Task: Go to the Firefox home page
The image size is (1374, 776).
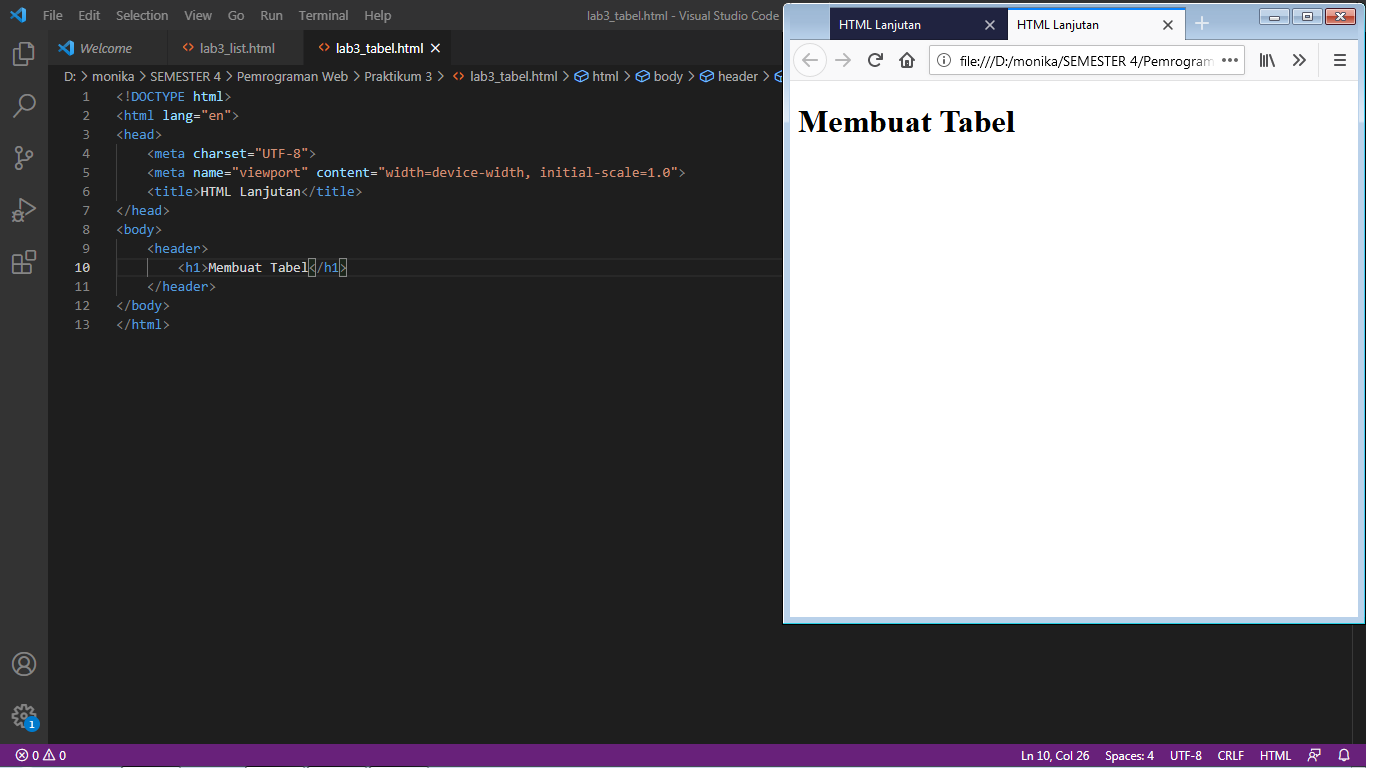Action: (906, 60)
